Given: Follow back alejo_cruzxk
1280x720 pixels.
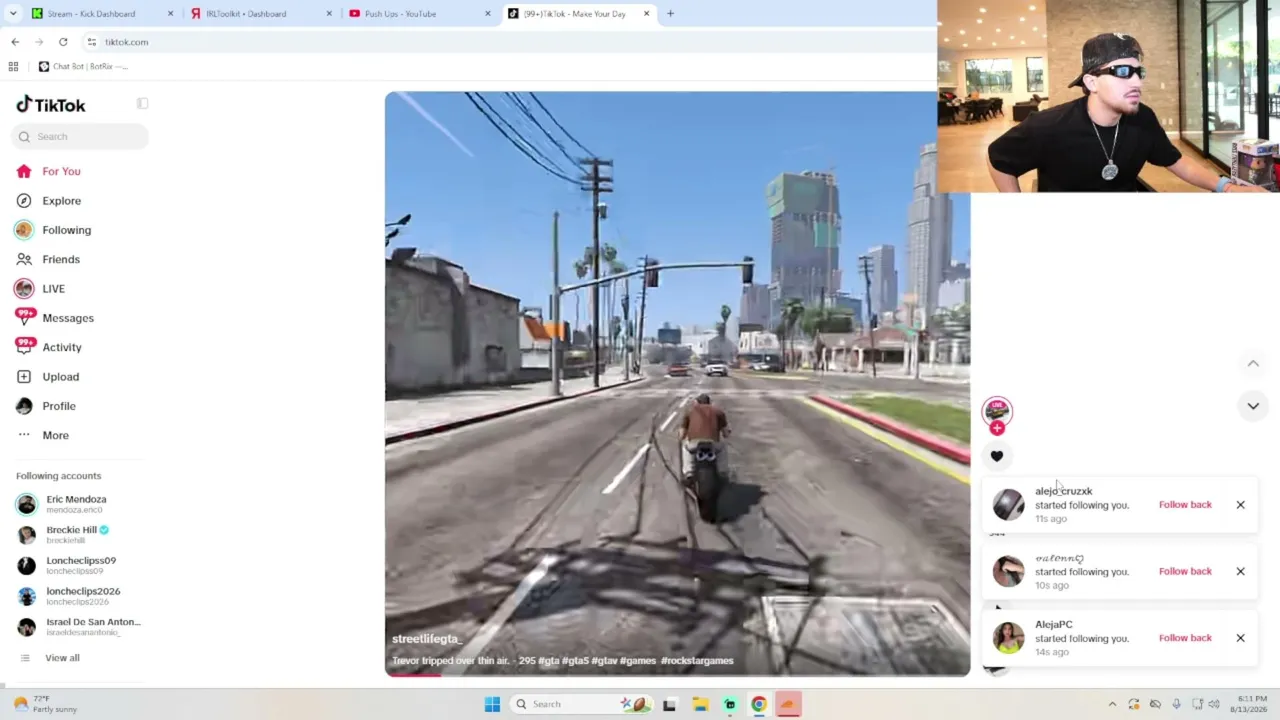Looking at the screenshot, I should coord(1185,505).
